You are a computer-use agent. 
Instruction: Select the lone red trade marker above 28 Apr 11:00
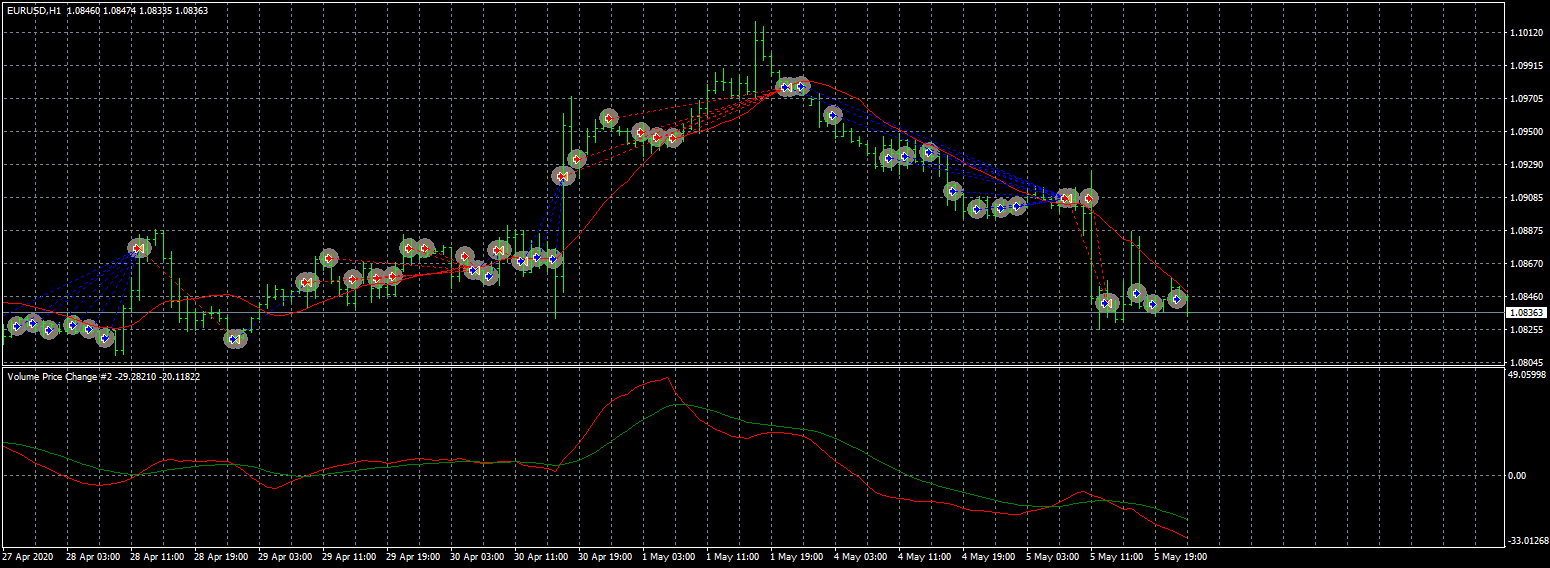(139, 247)
